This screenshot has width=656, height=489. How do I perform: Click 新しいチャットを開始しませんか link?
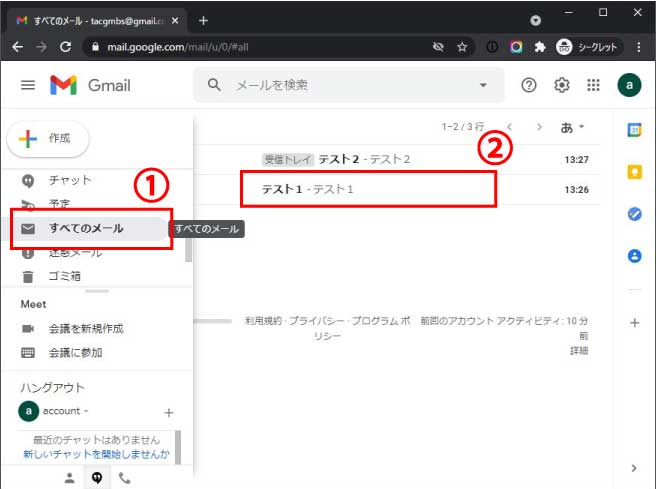coord(96,455)
